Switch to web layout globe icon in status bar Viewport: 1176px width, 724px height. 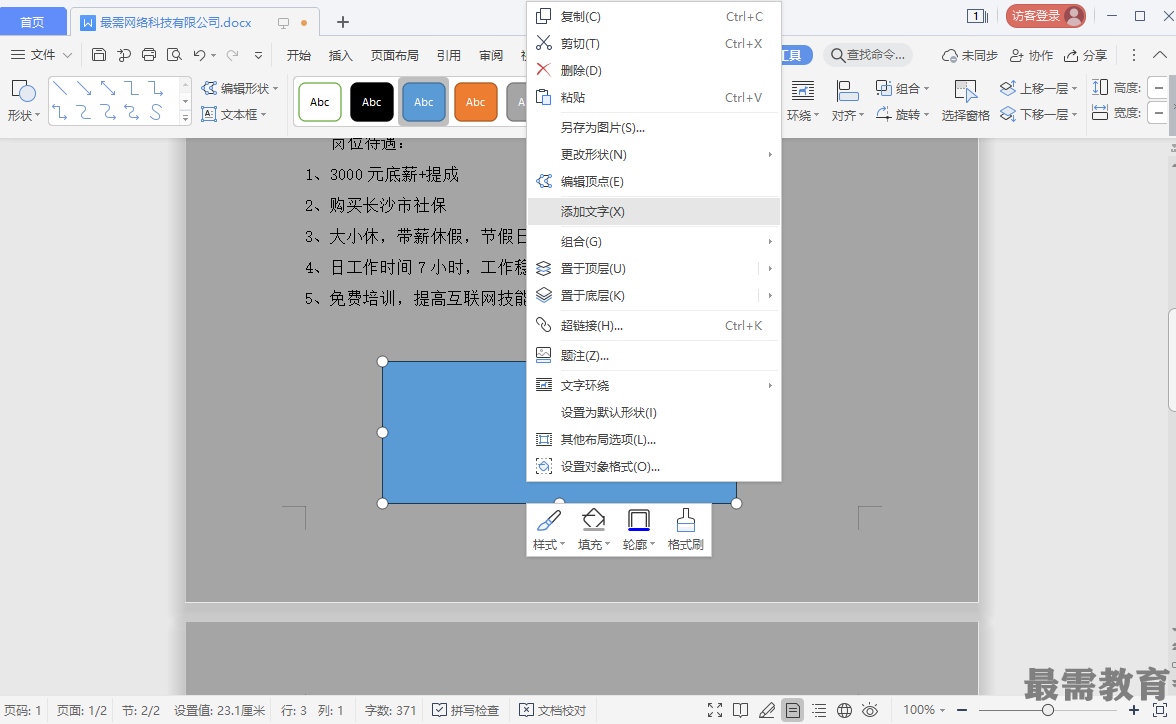(x=844, y=710)
